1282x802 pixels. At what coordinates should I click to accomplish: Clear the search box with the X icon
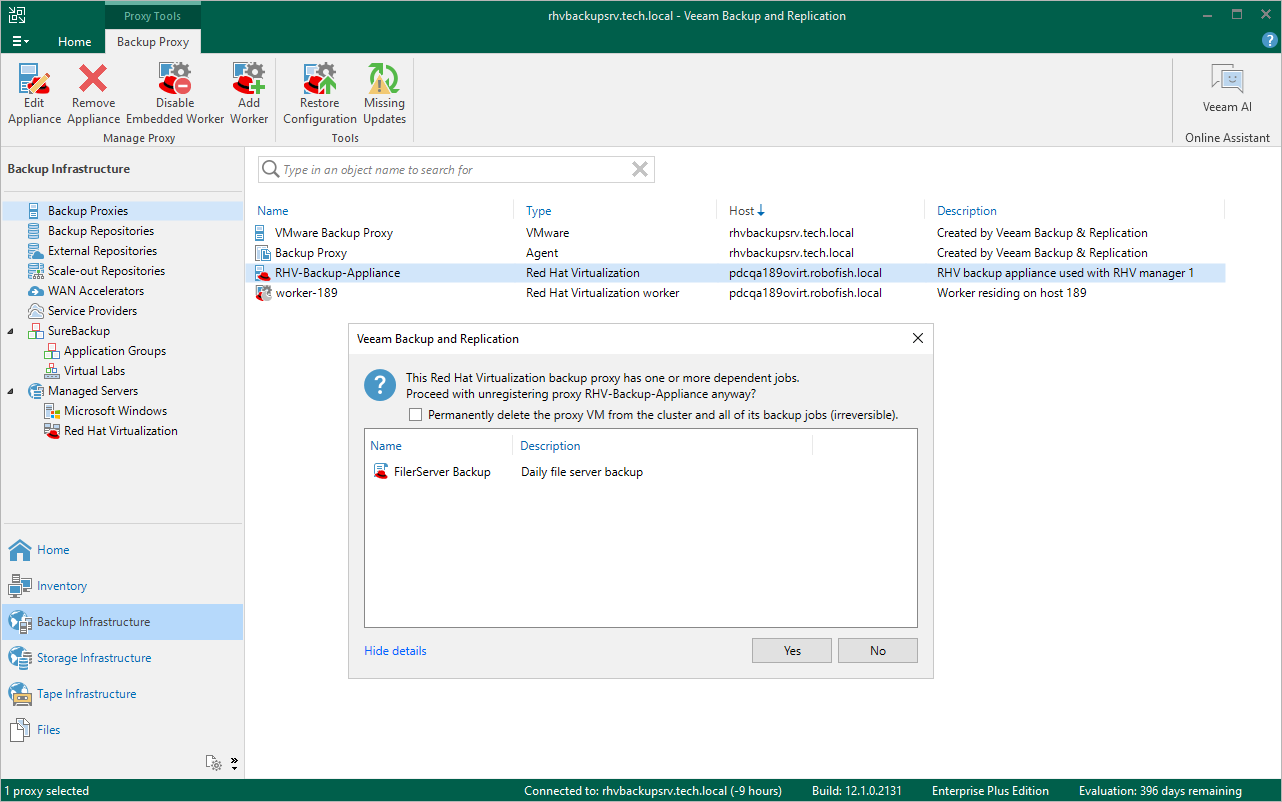point(640,170)
